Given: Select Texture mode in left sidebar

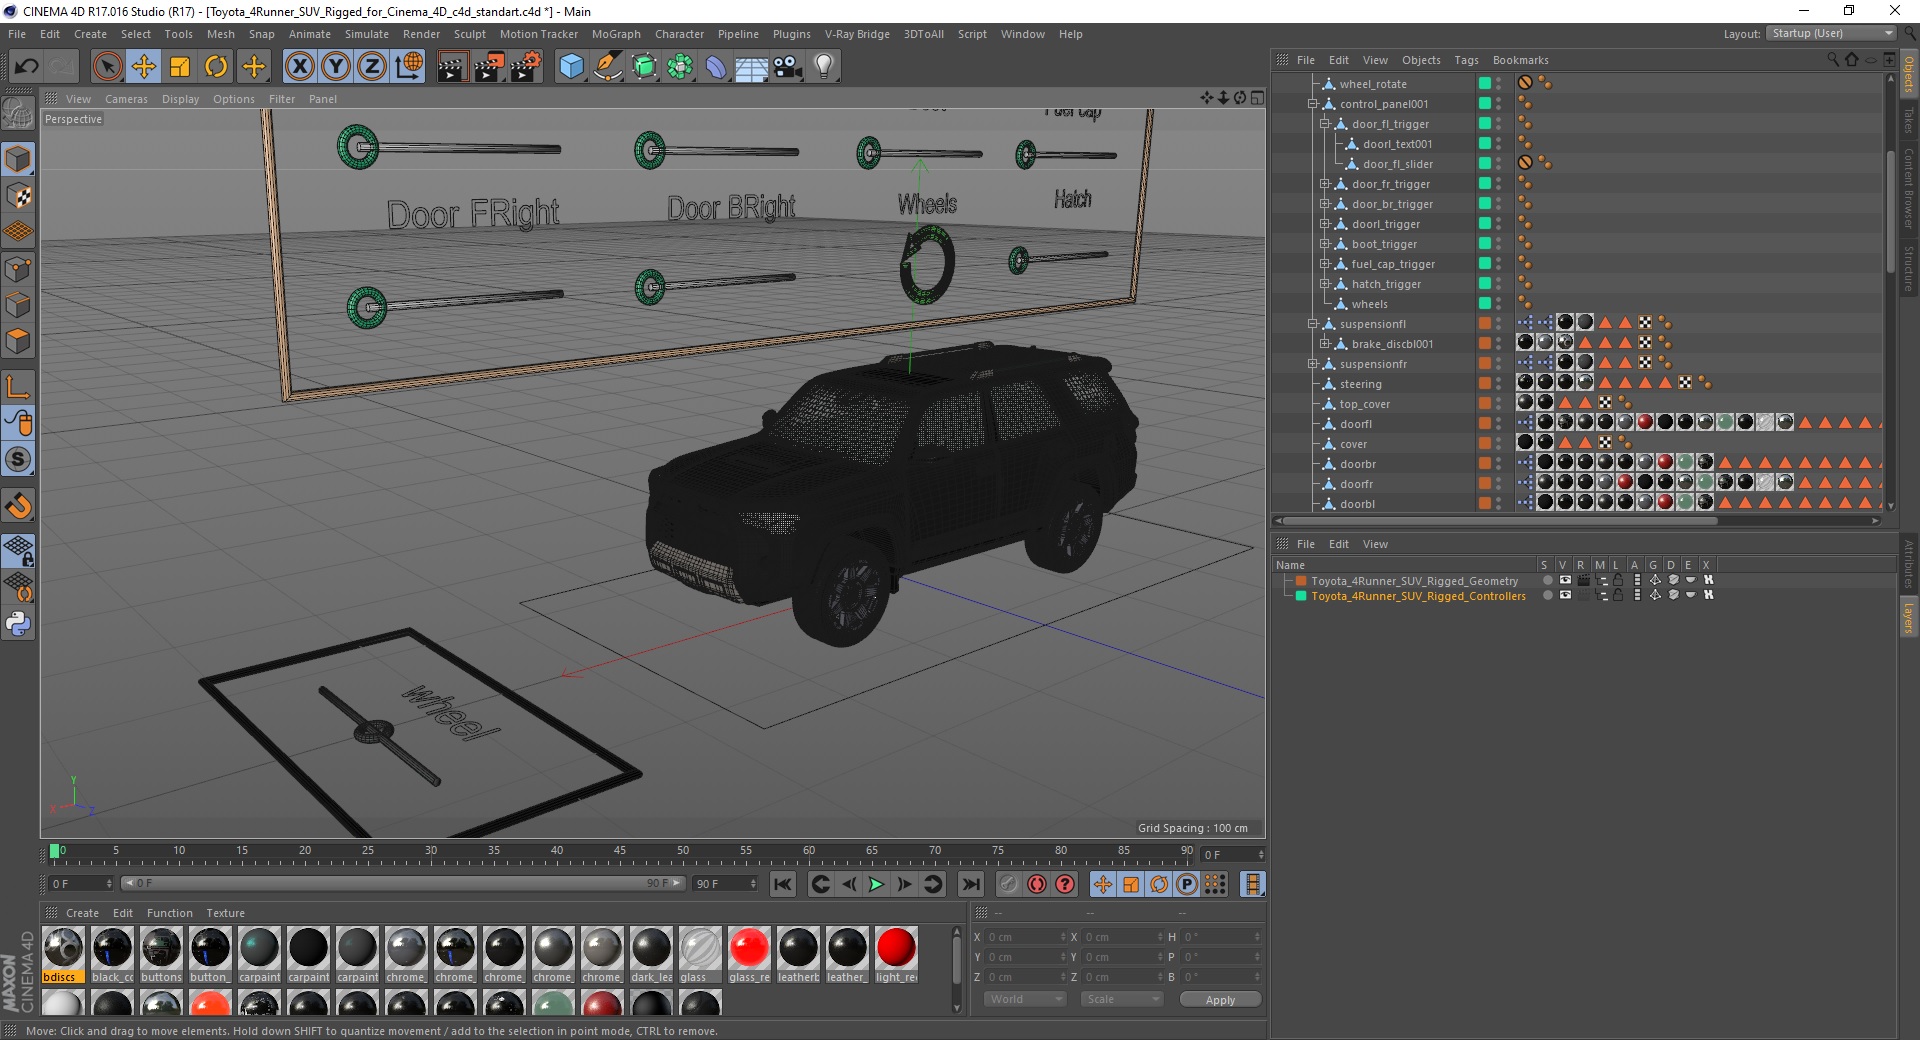Looking at the screenshot, I should (18, 196).
